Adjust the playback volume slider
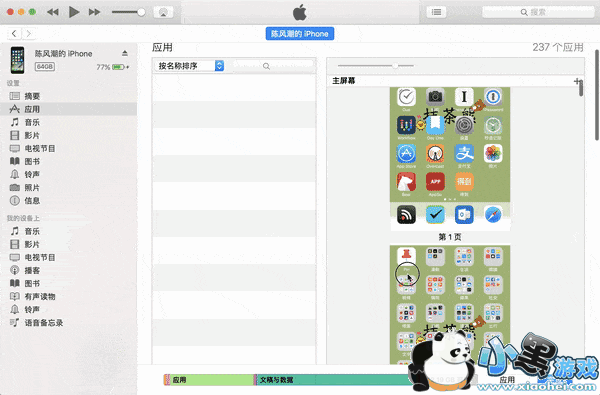The height and width of the screenshot is (395, 600). click(128, 12)
